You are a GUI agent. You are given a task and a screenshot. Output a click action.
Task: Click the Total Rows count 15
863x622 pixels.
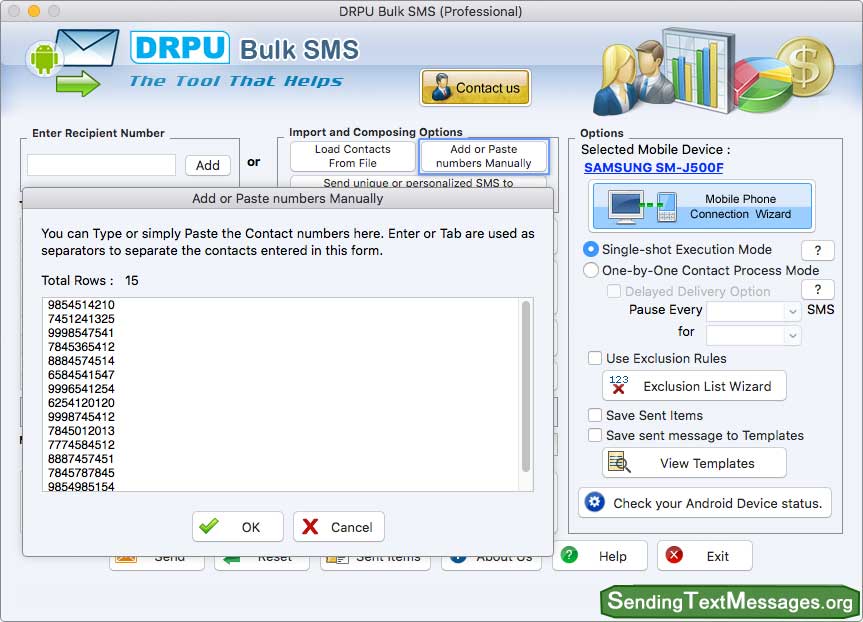tap(132, 281)
